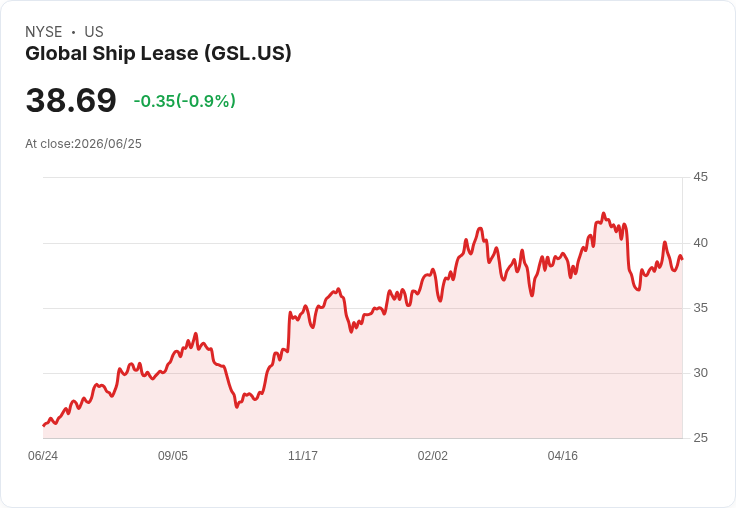The height and width of the screenshot is (508, 736).
Task: Click the chart line's starting point at 06/24
Action: [44, 425]
